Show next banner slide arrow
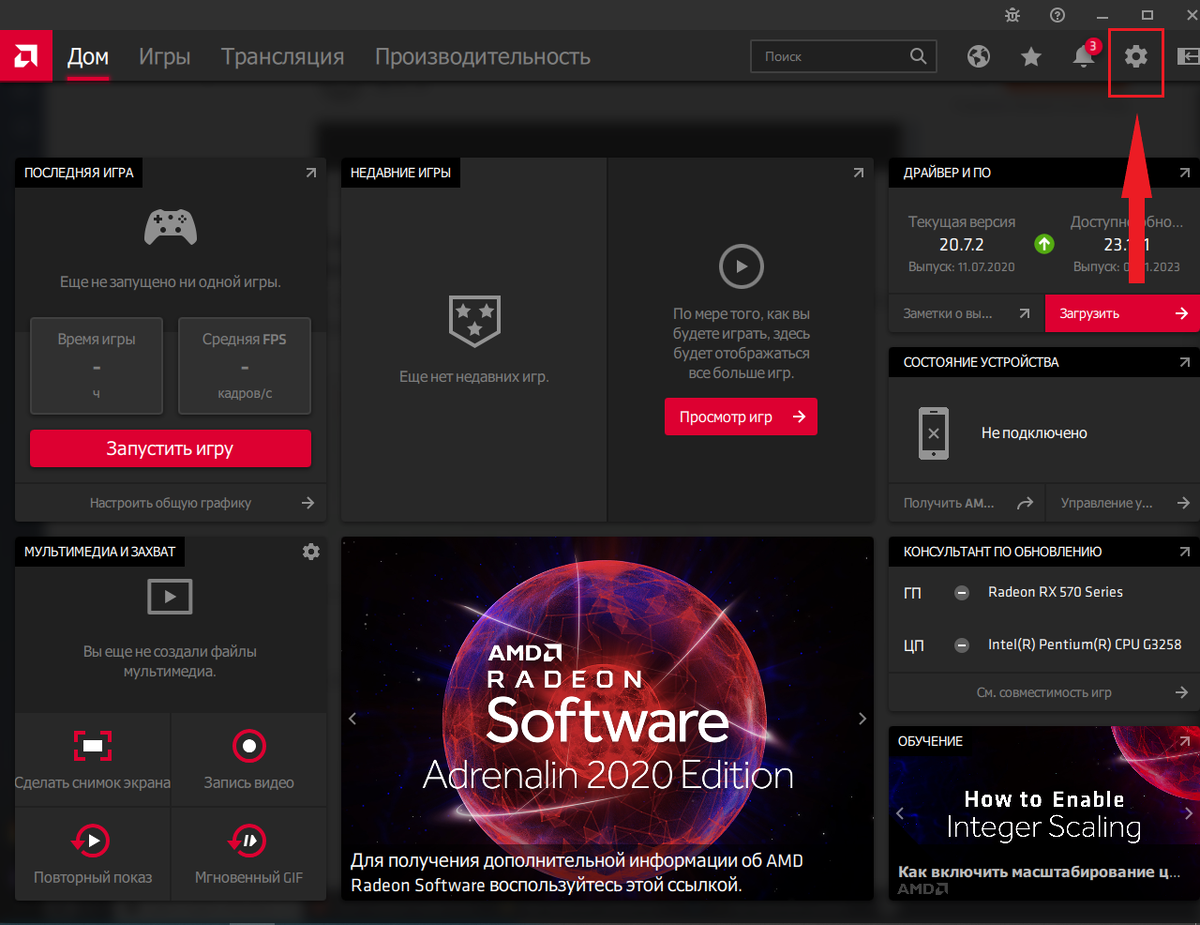1200x925 pixels. pos(863,718)
